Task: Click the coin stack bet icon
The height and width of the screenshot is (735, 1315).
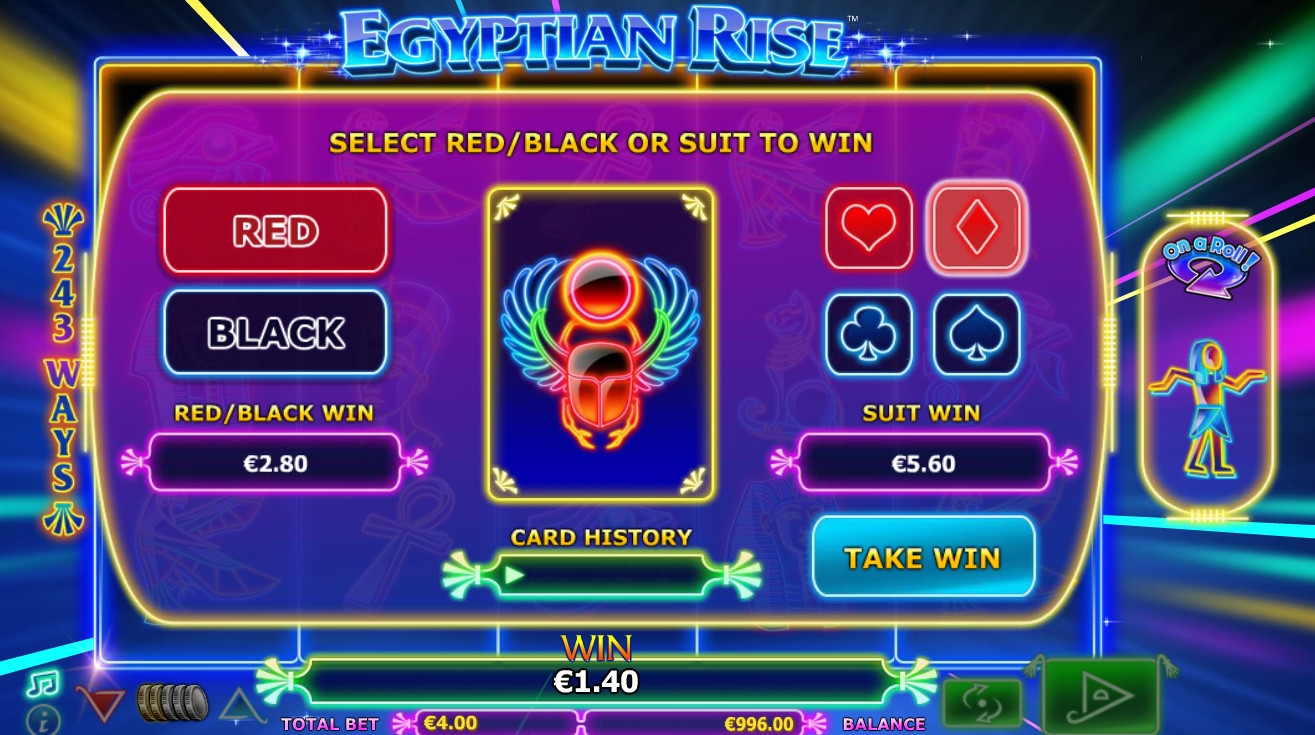Action: [172, 703]
